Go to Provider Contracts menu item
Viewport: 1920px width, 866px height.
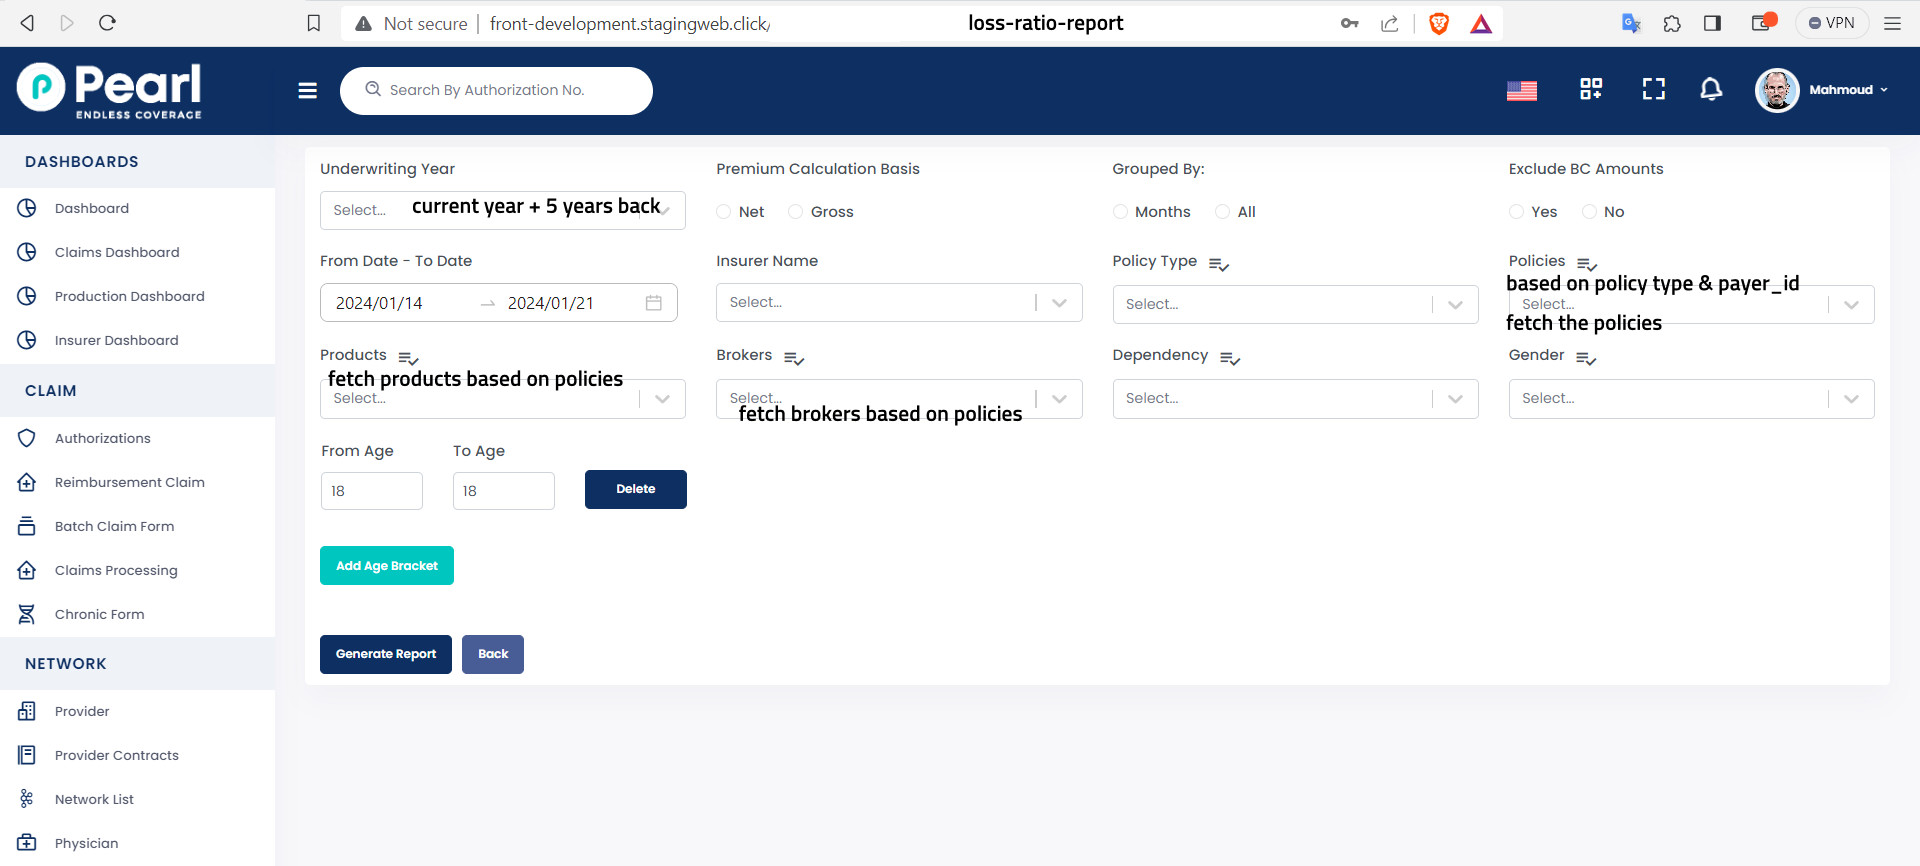(117, 756)
